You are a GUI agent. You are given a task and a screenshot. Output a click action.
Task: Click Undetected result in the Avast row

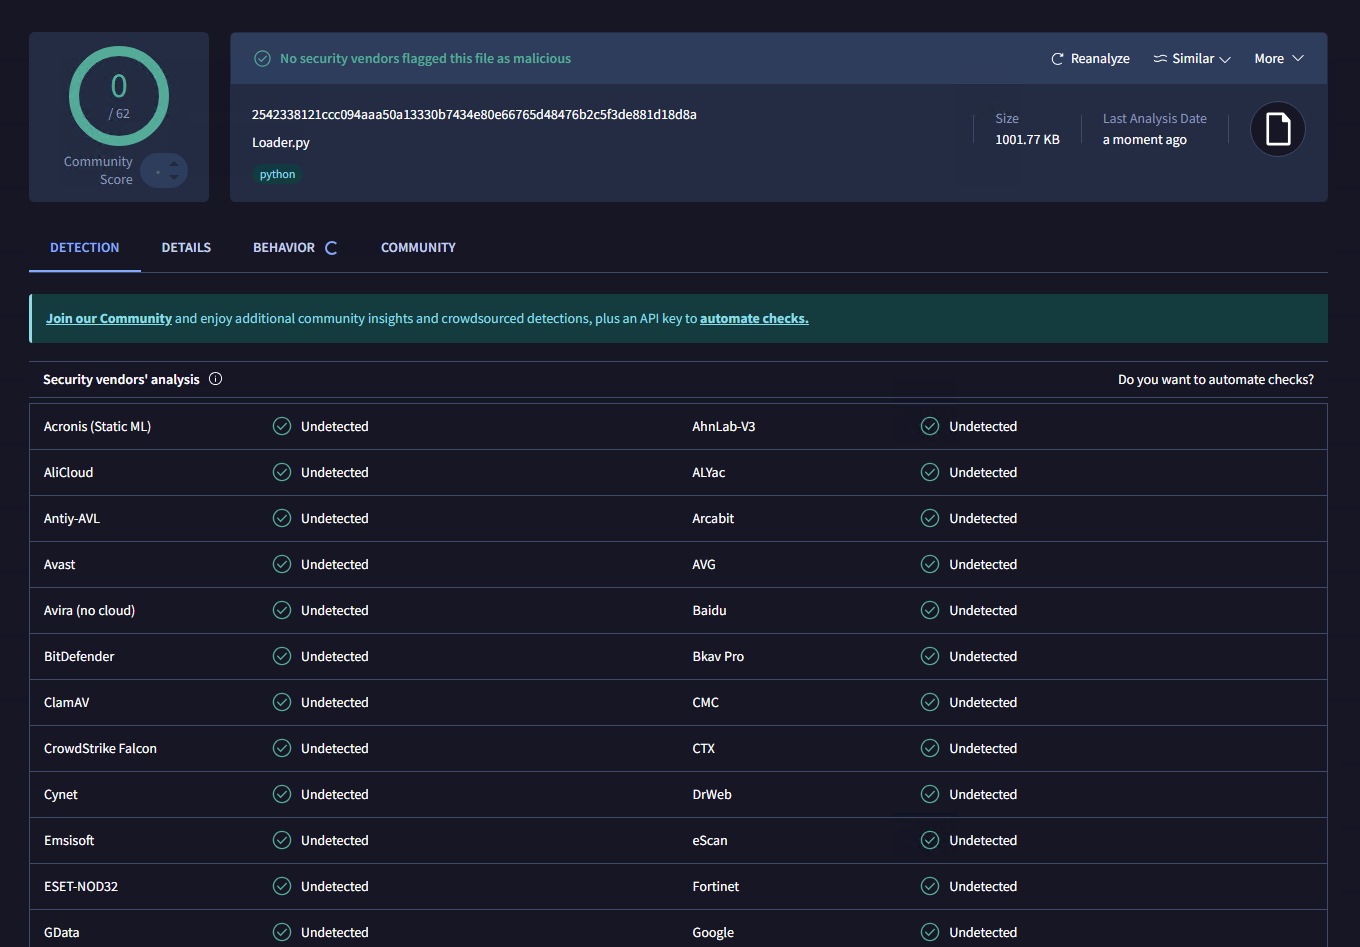tap(335, 565)
